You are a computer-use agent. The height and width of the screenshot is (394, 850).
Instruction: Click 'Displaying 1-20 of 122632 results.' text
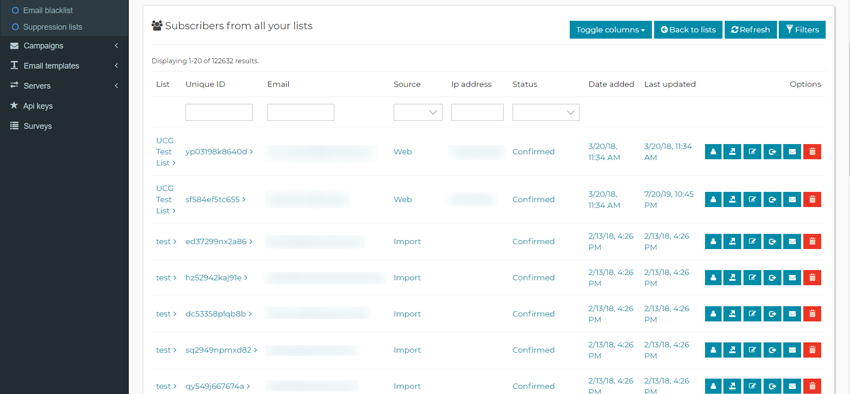click(205, 61)
